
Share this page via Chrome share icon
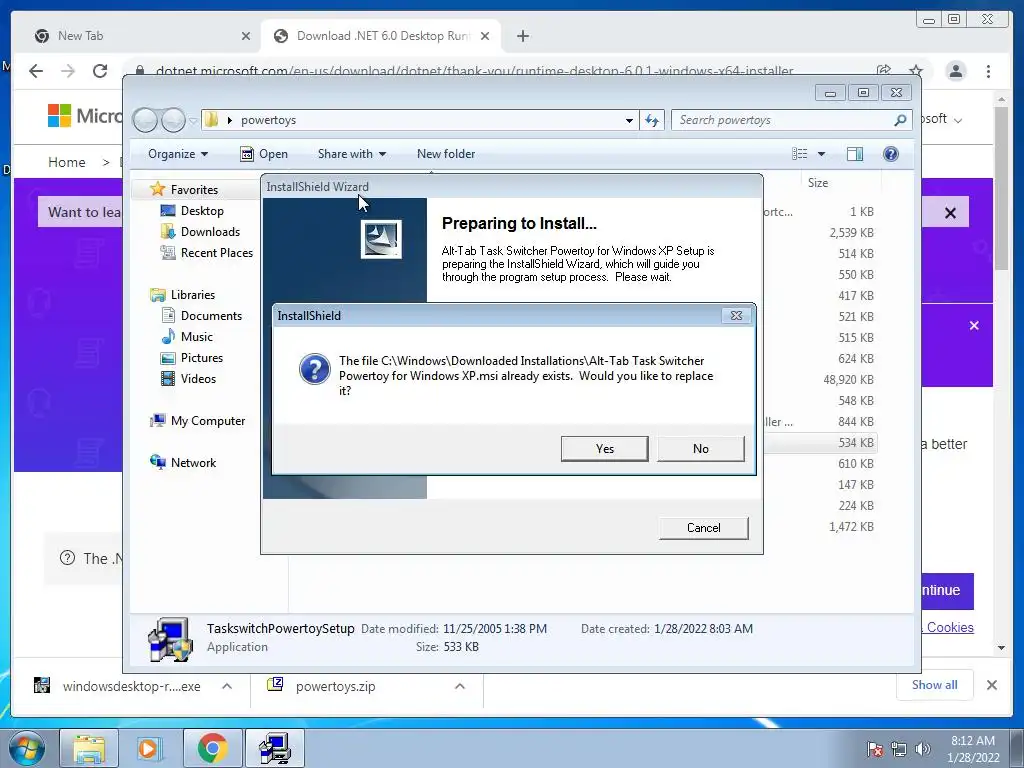click(x=884, y=71)
